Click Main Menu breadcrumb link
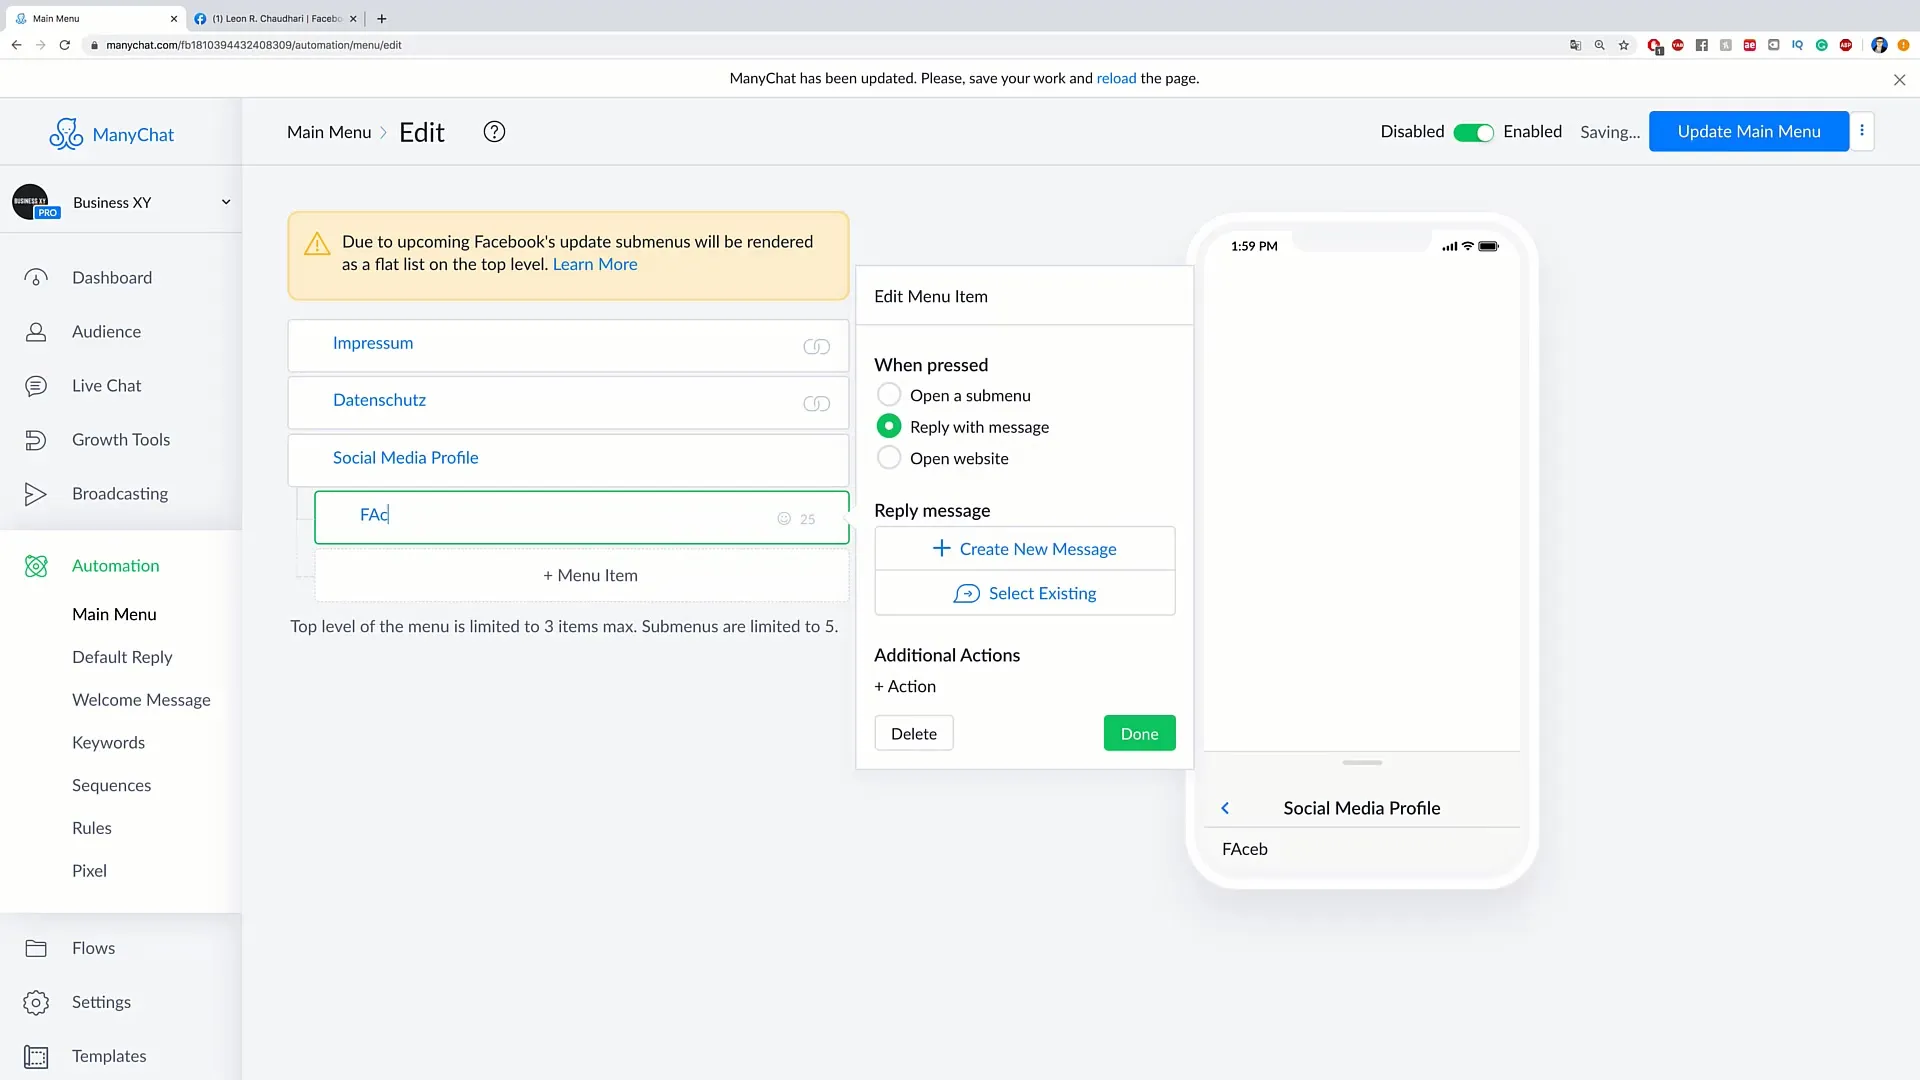The width and height of the screenshot is (1920, 1080). (x=329, y=132)
